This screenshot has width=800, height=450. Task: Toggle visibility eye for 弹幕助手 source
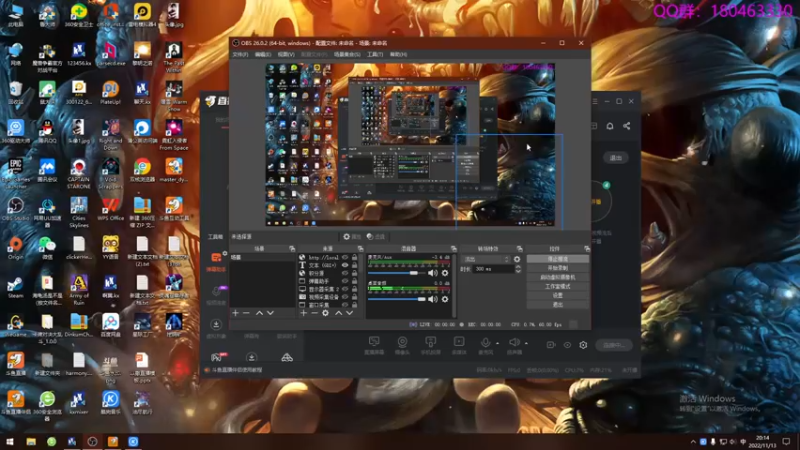(x=345, y=281)
